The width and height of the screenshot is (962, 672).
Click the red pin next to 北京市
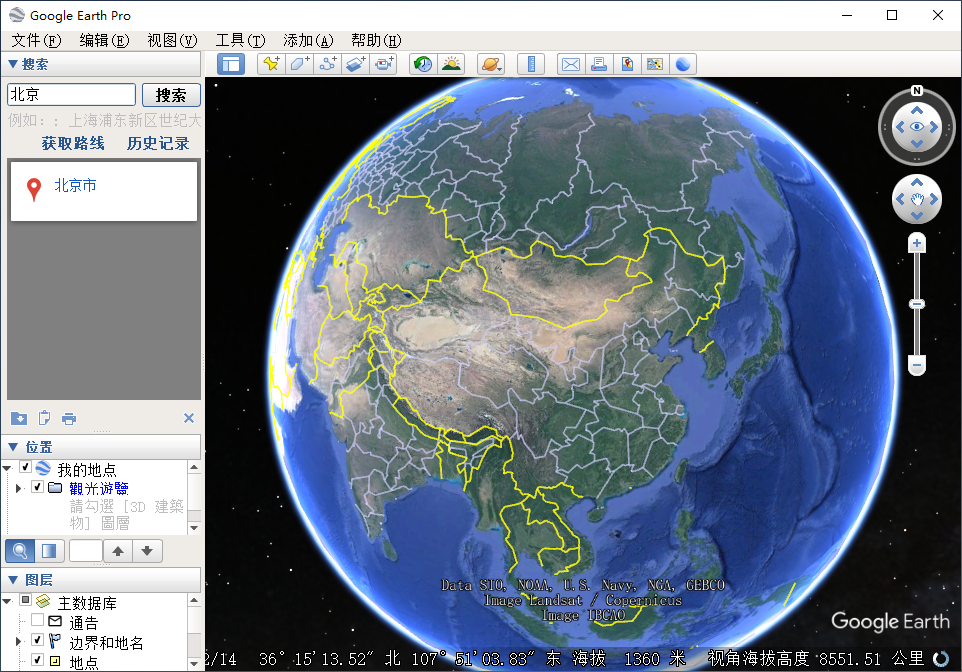tap(34, 189)
